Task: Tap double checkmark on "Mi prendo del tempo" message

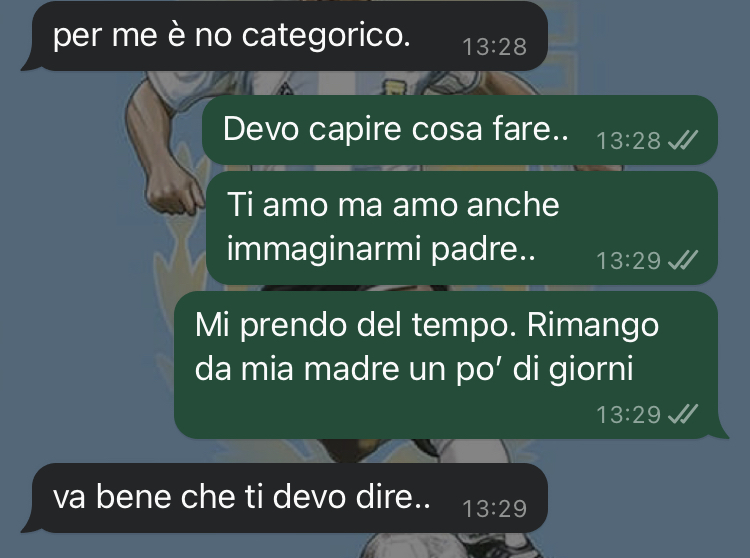Action: click(683, 414)
